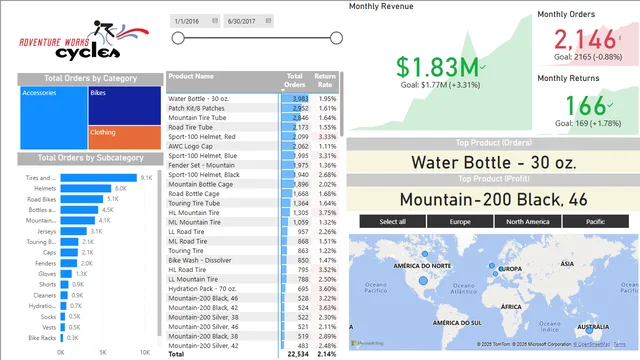Click the North America map bubble
The width and height of the screenshot is (640, 360).
423,281
